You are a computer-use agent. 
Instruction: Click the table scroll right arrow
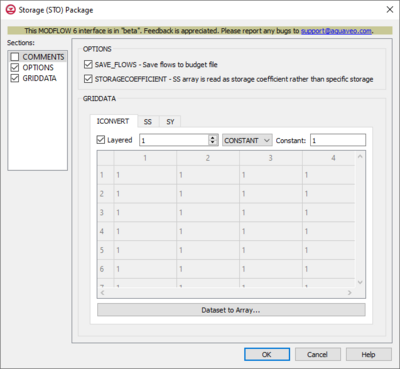349,293
